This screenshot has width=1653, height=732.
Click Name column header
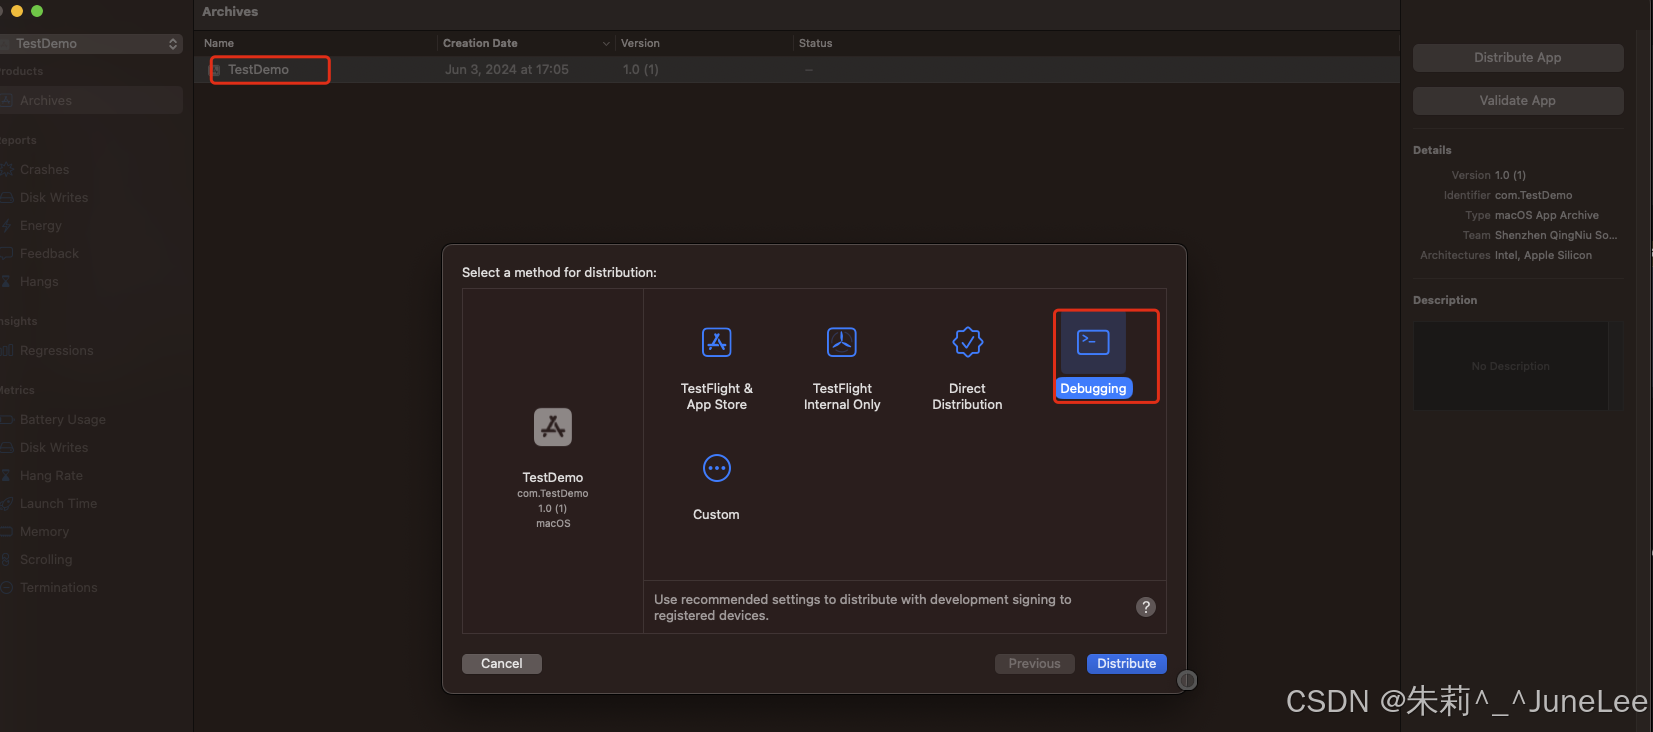(219, 44)
